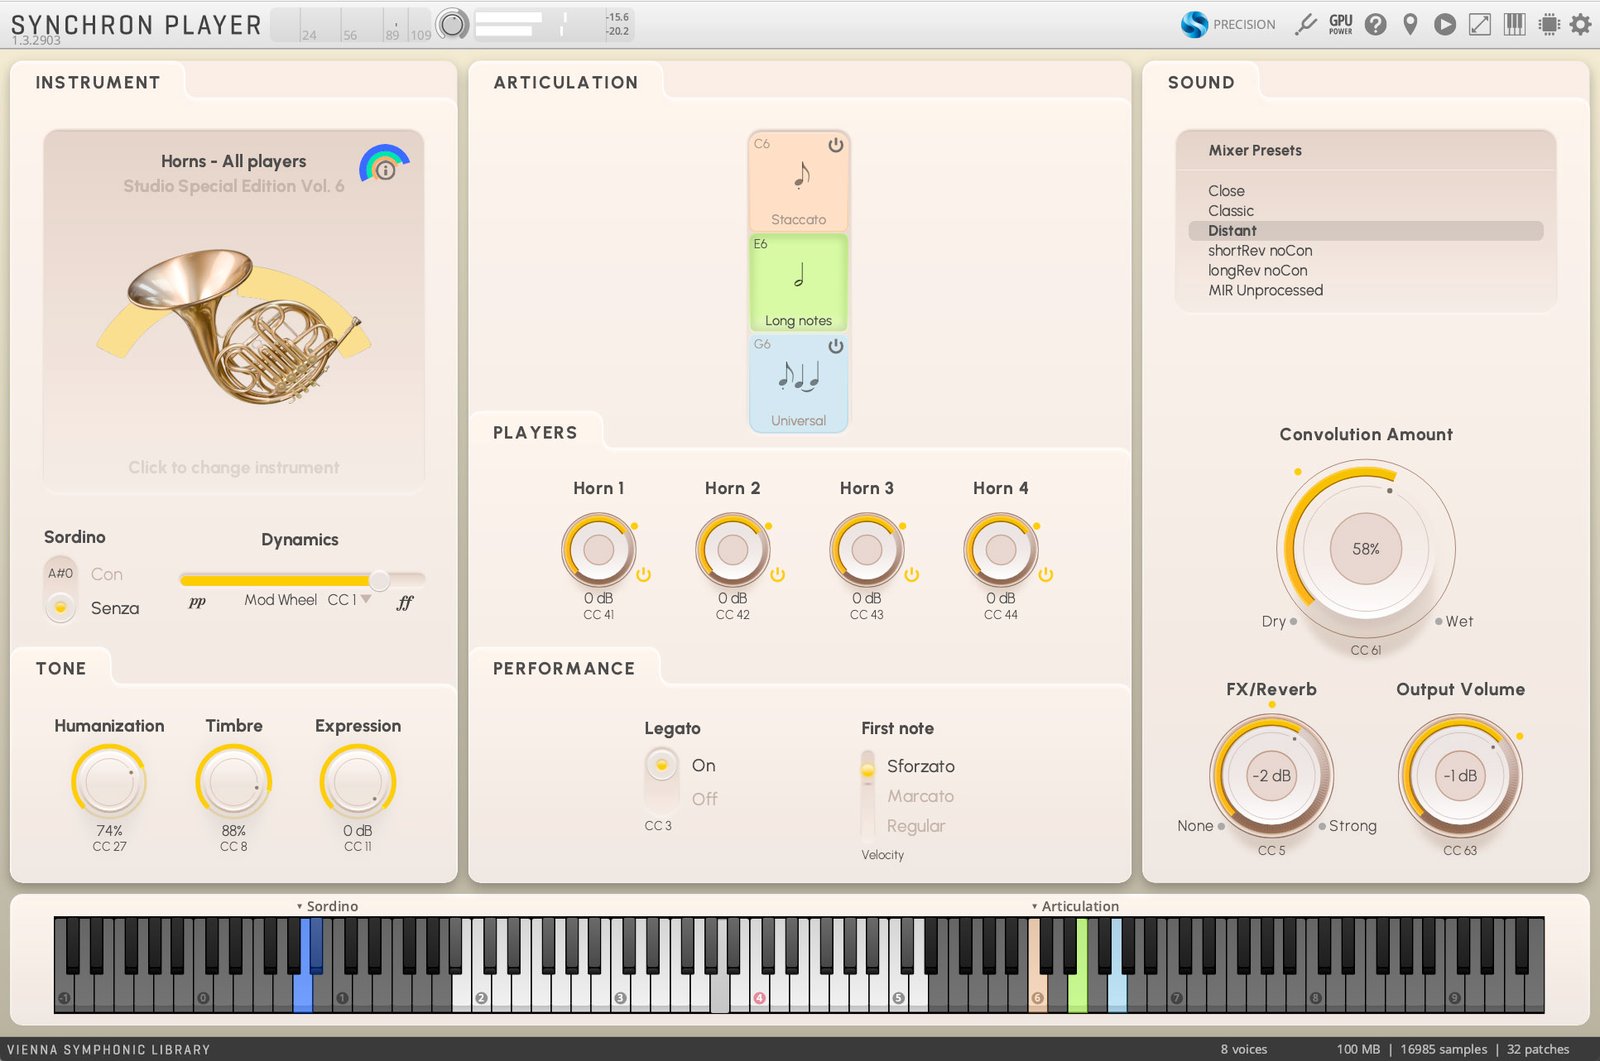Open help via the question mark icon

1376,25
